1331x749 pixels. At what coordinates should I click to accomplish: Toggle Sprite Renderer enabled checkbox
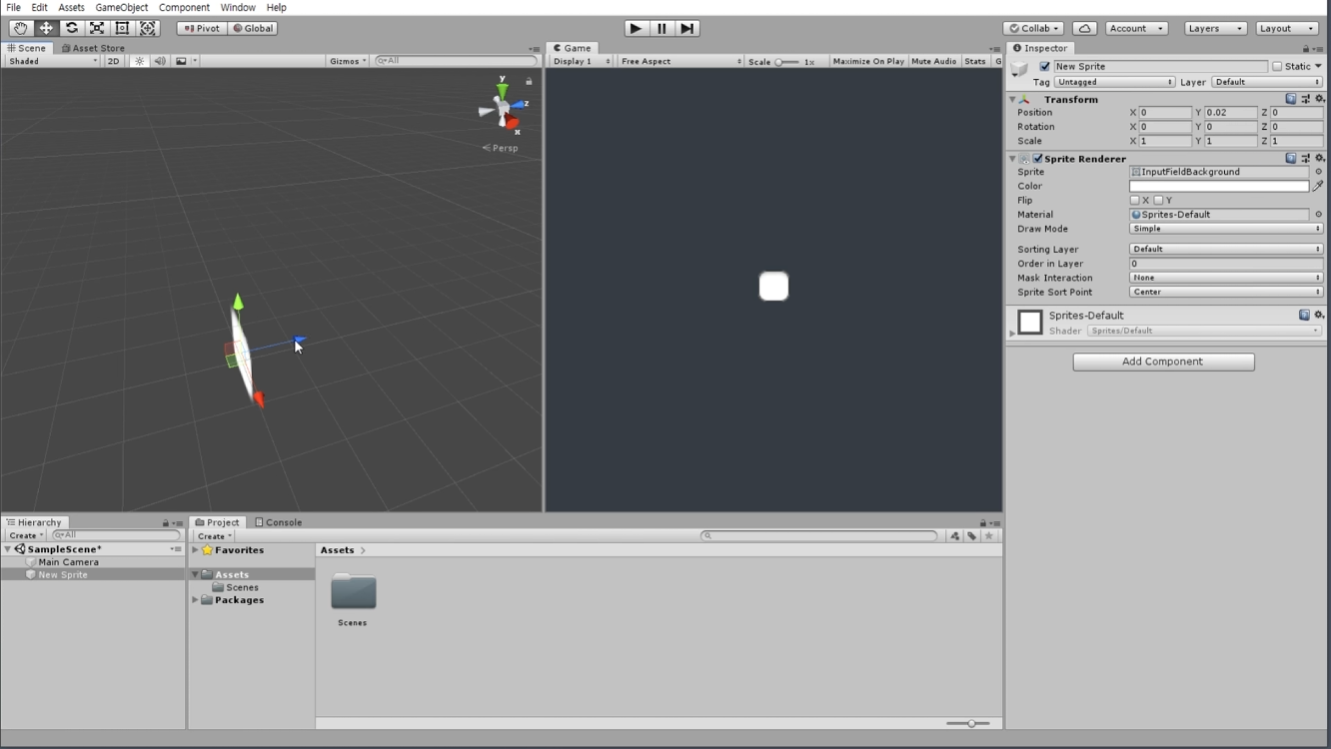point(1038,158)
